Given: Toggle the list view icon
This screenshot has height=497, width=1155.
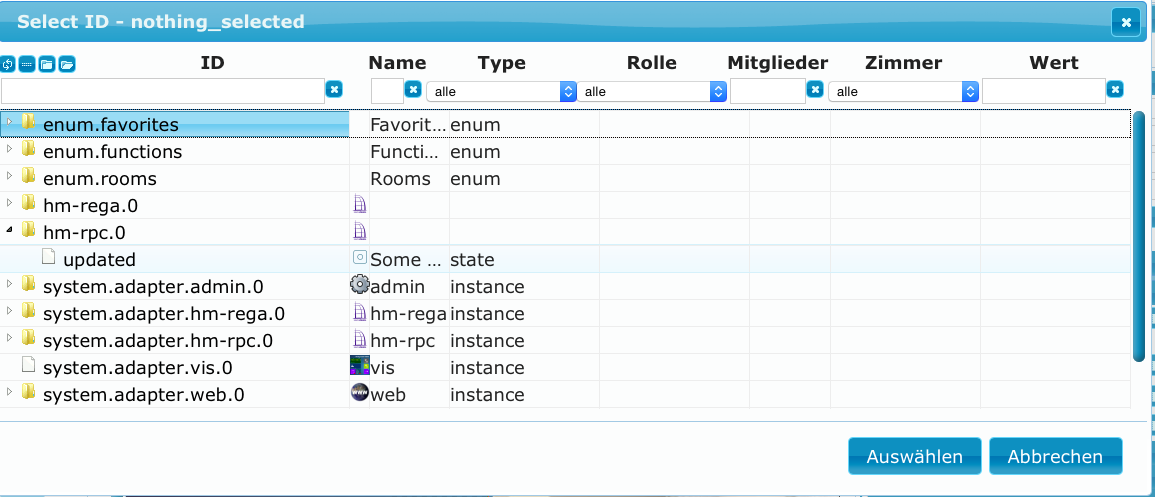Looking at the screenshot, I should click(27, 64).
